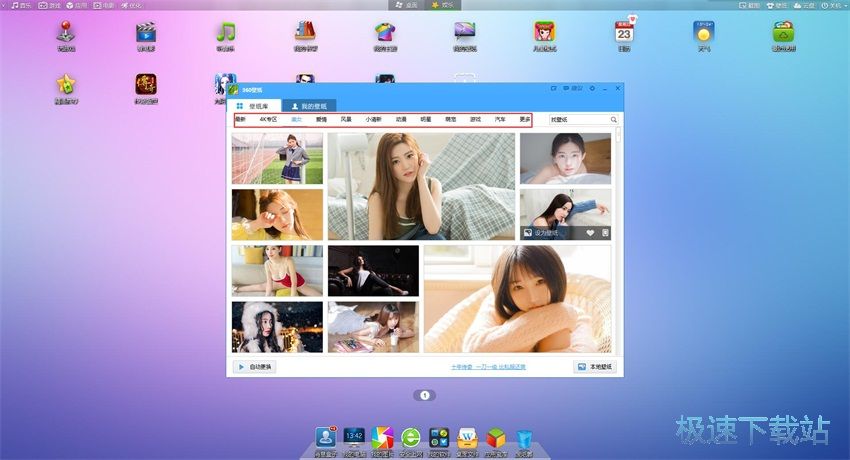Select the 游戏 category
The image size is (850, 460).
475,119
